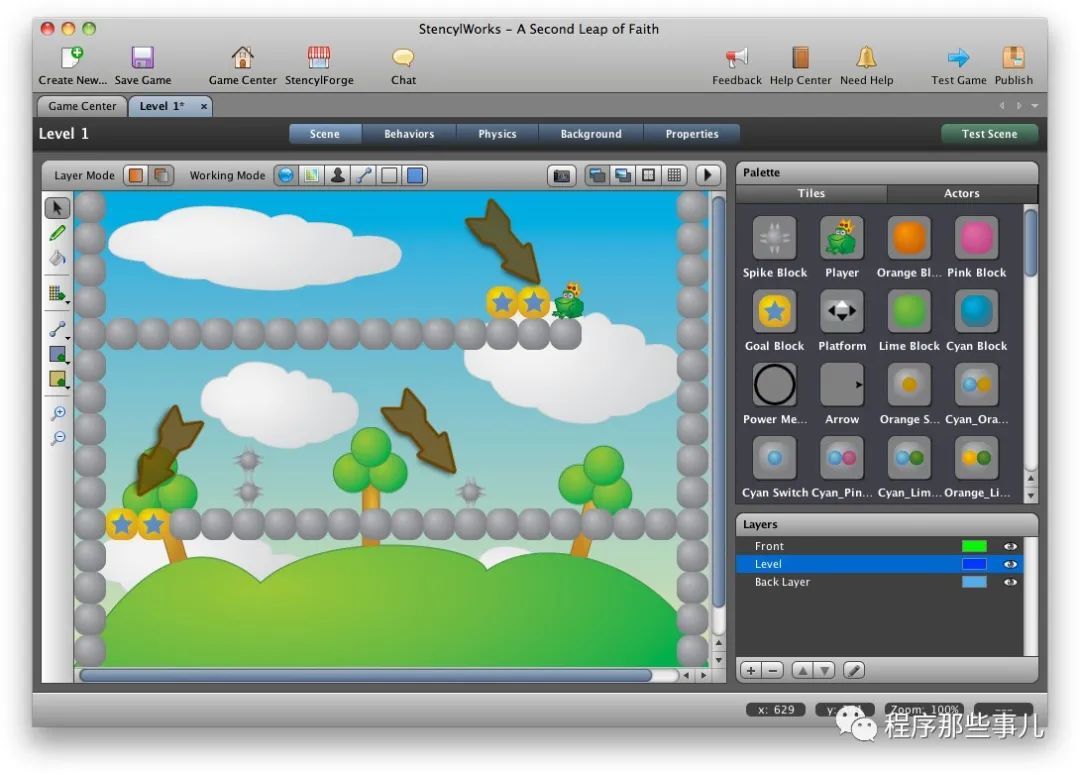Select the paint bucket fill tool
Screen dimensions: 1080x774
(57, 259)
